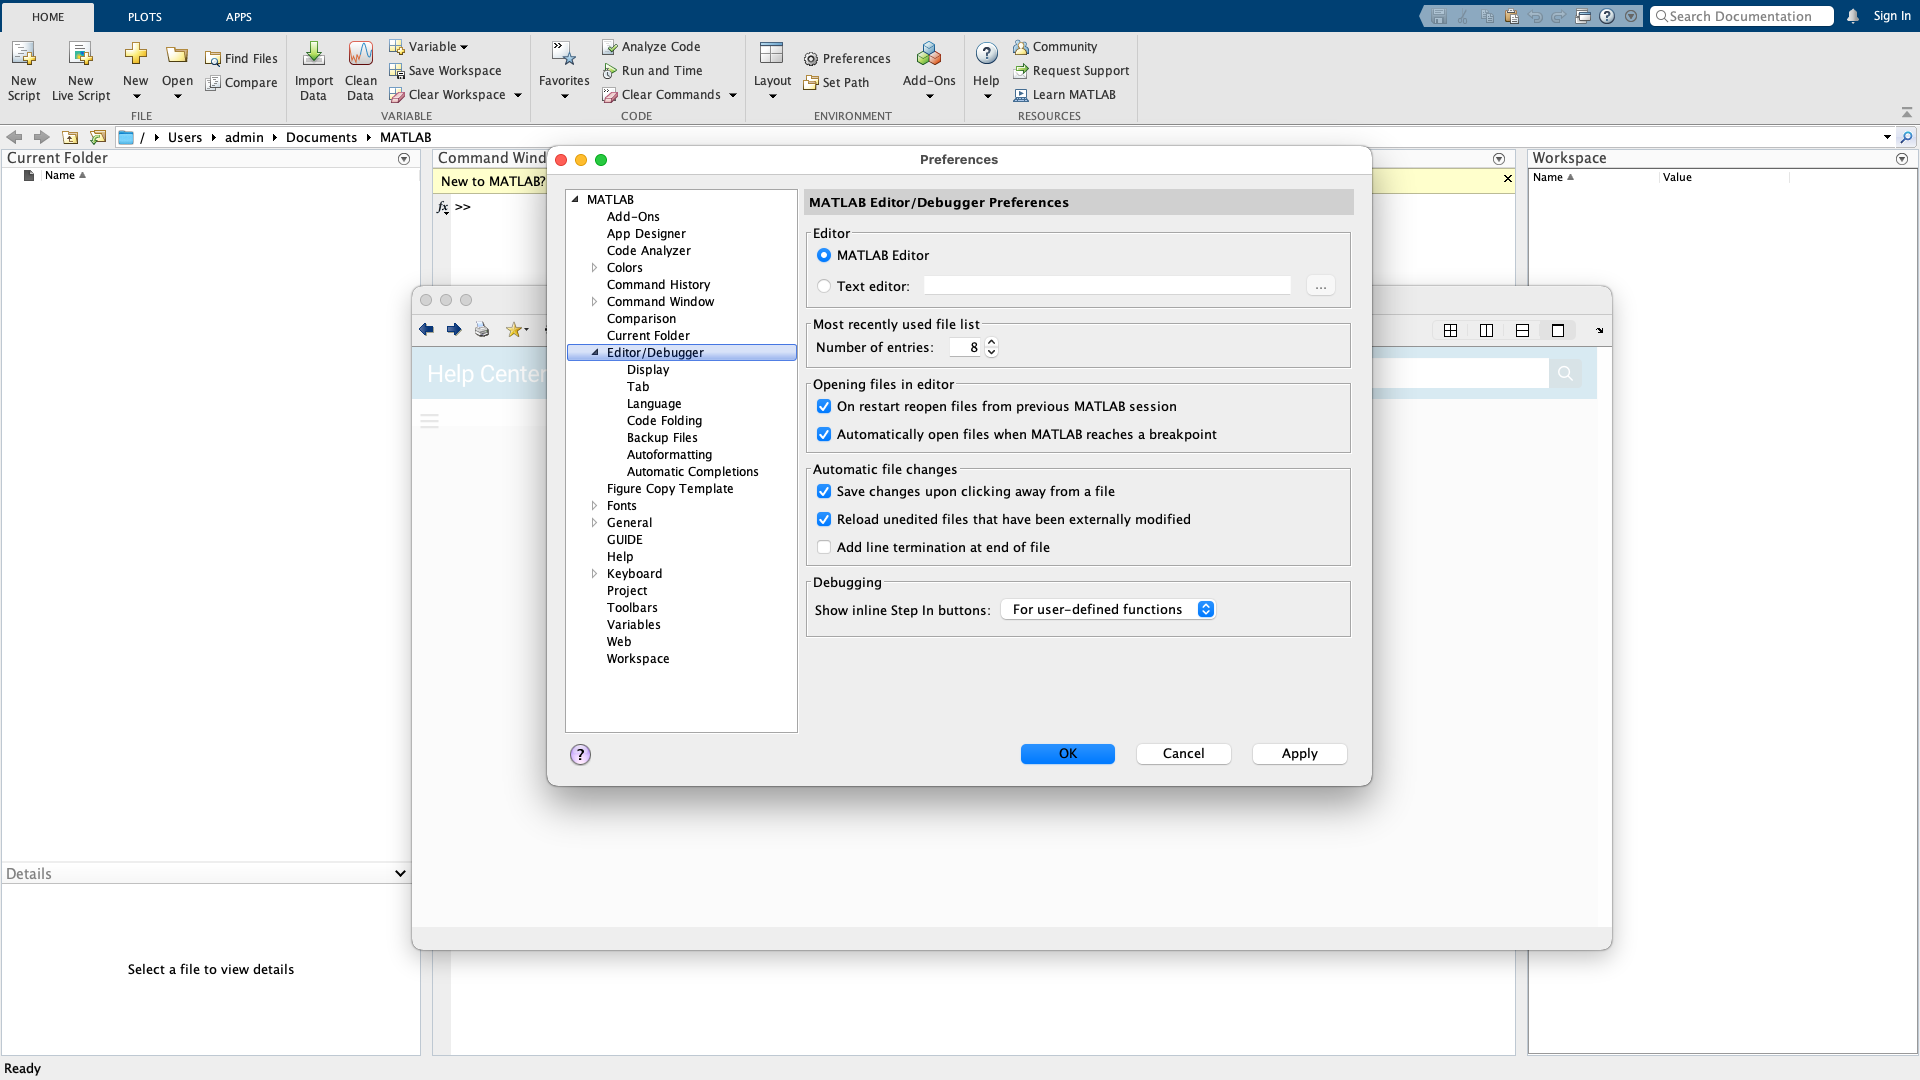Click Learn MATLAB
This screenshot has width=1920, height=1080.
coord(1064,95)
